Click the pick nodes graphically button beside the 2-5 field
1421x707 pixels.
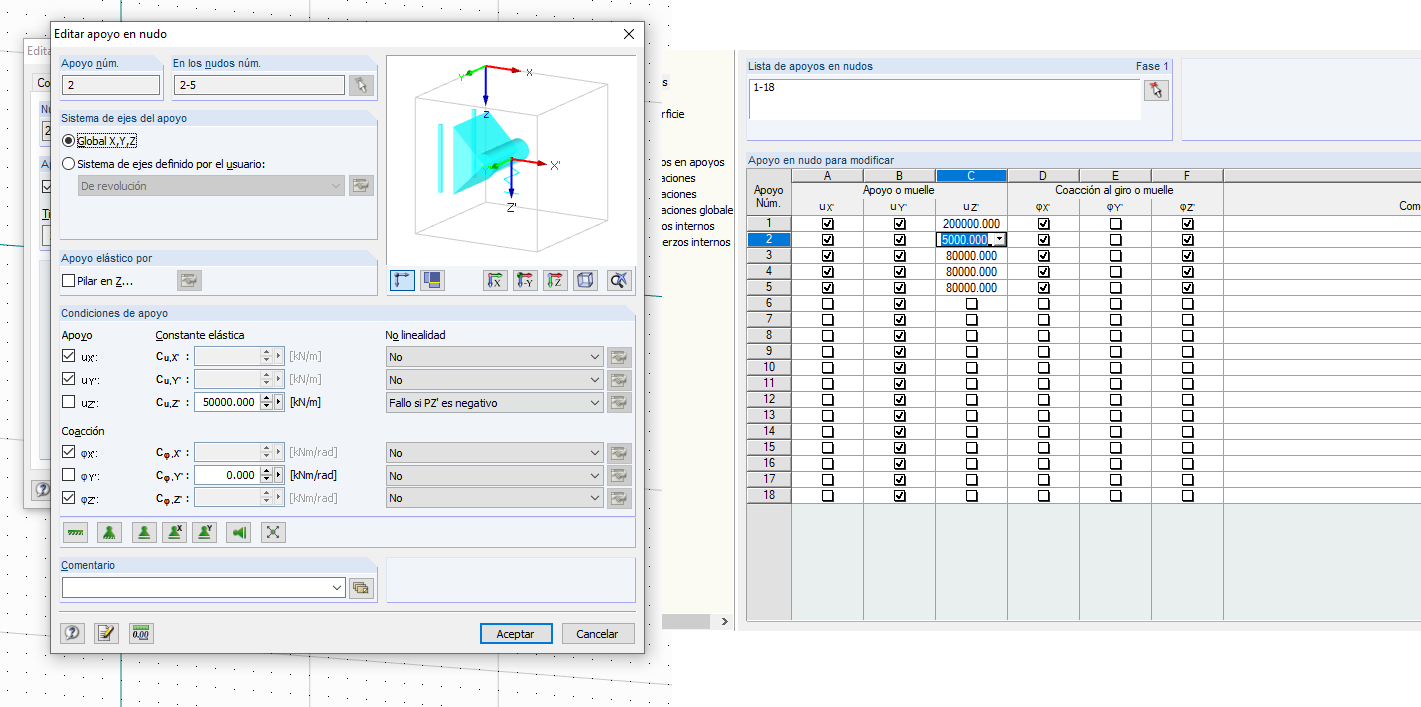361,85
